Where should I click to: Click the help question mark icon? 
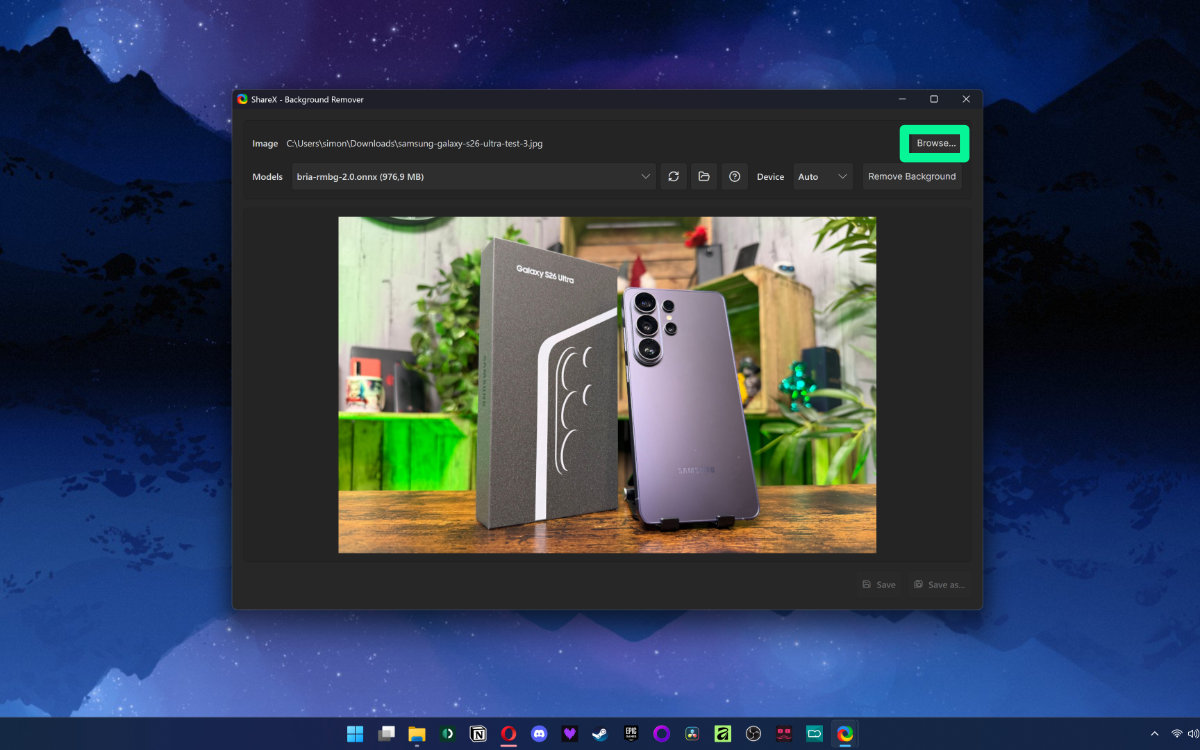tap(735, 177)
